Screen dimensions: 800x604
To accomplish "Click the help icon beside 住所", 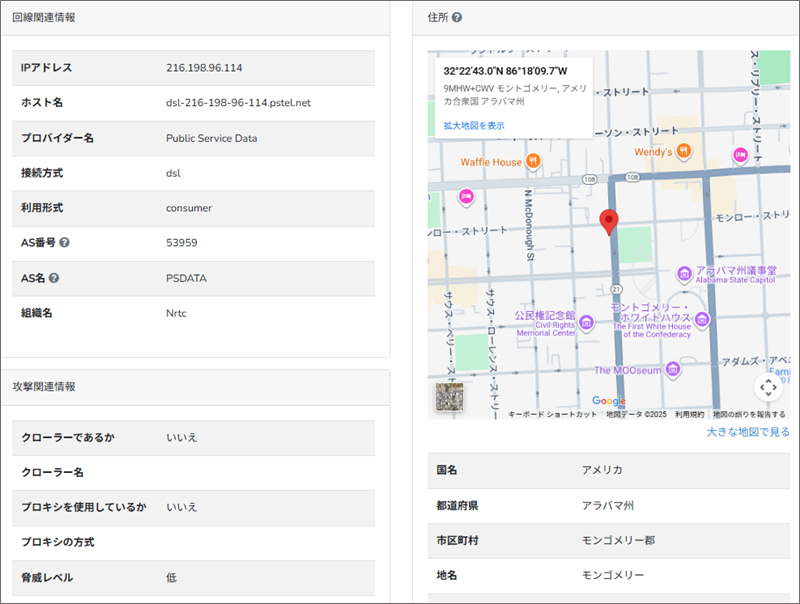I will 457,18.
